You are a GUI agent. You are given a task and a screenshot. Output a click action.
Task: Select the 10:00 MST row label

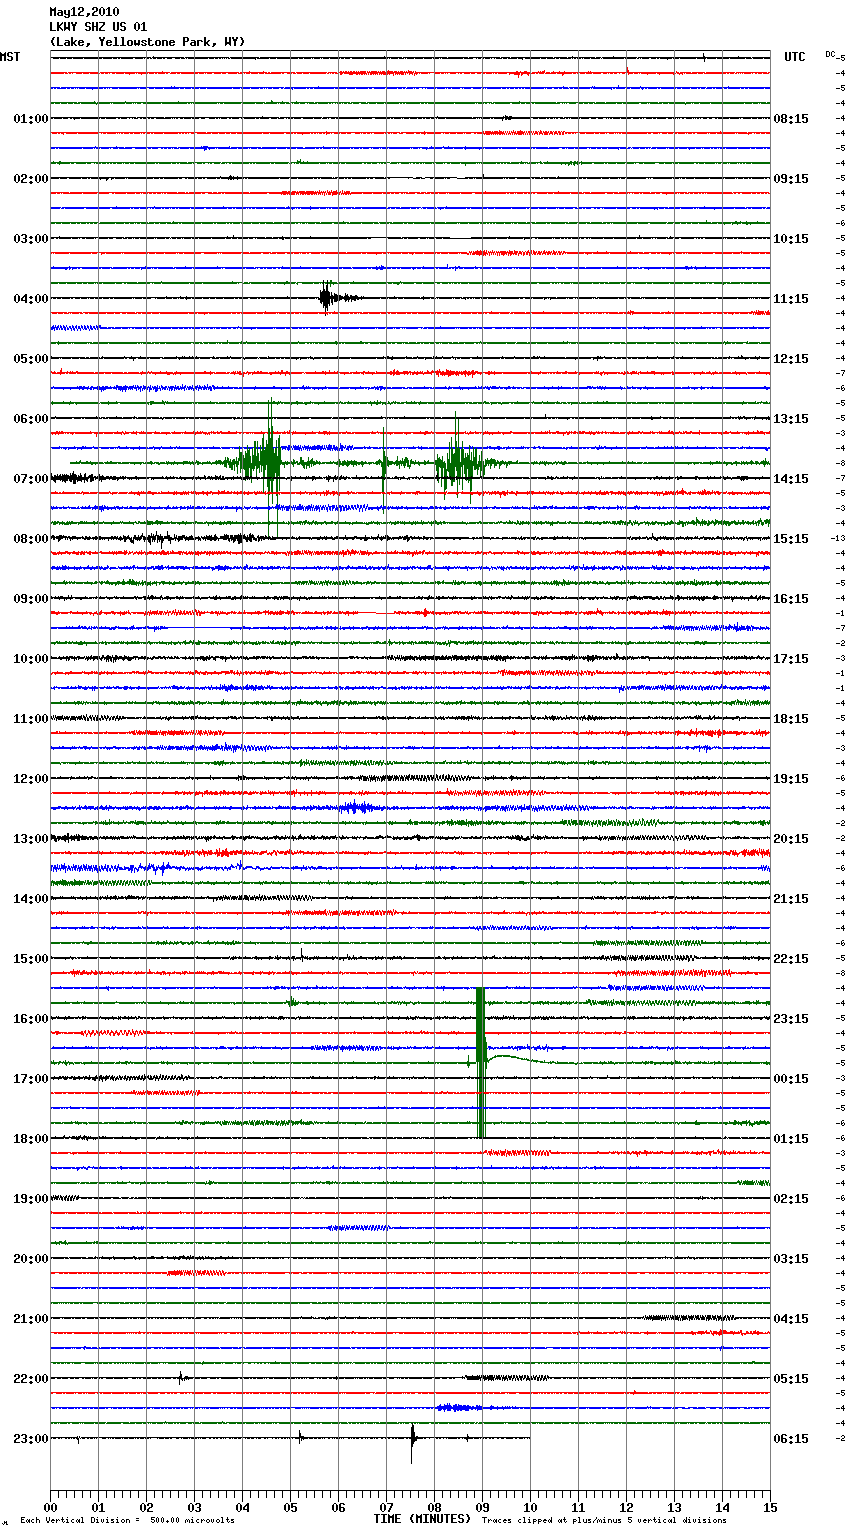click(31, 659)
